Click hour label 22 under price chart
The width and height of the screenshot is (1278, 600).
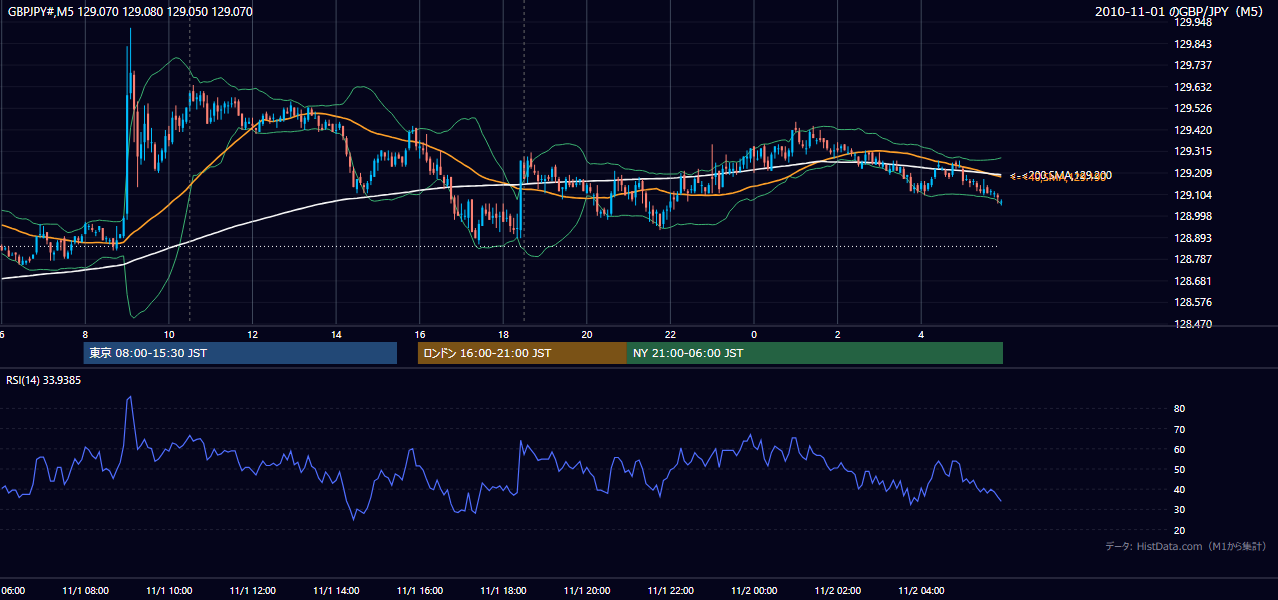pos(670,334)
